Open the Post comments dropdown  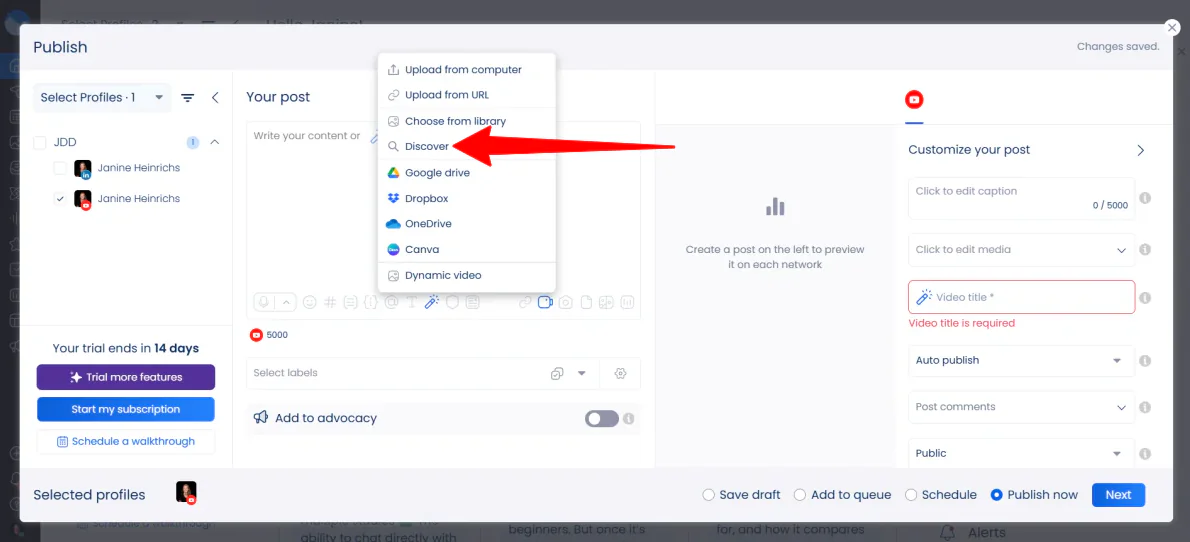point(1022,407)
